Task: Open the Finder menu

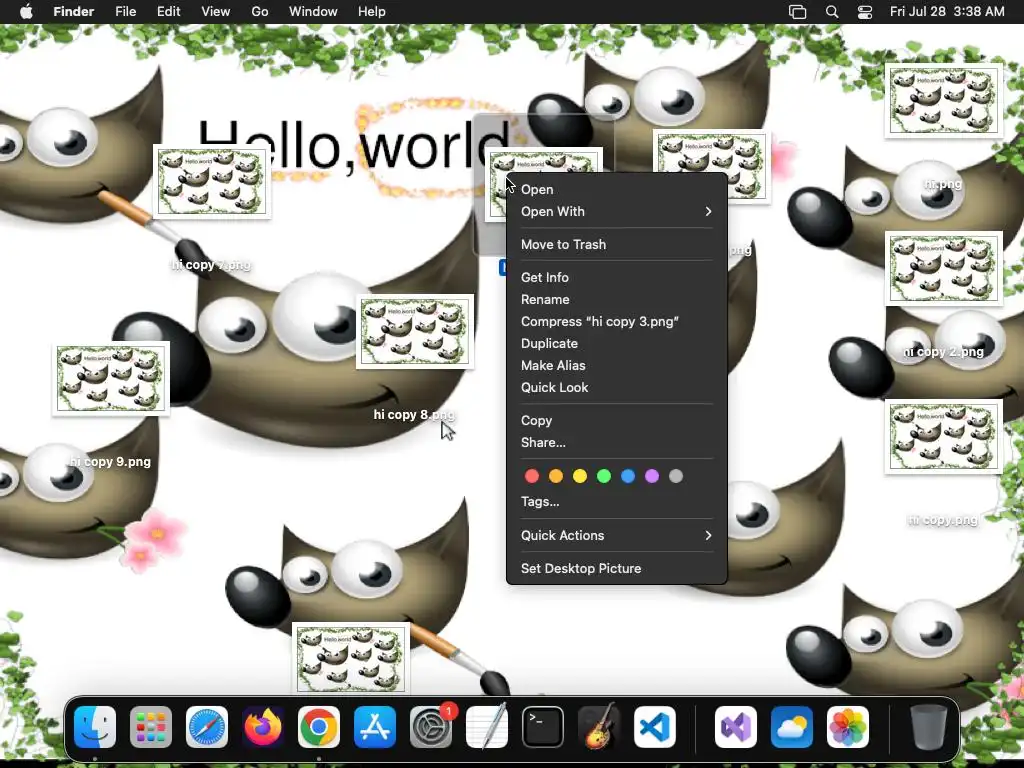Action: 74,11
